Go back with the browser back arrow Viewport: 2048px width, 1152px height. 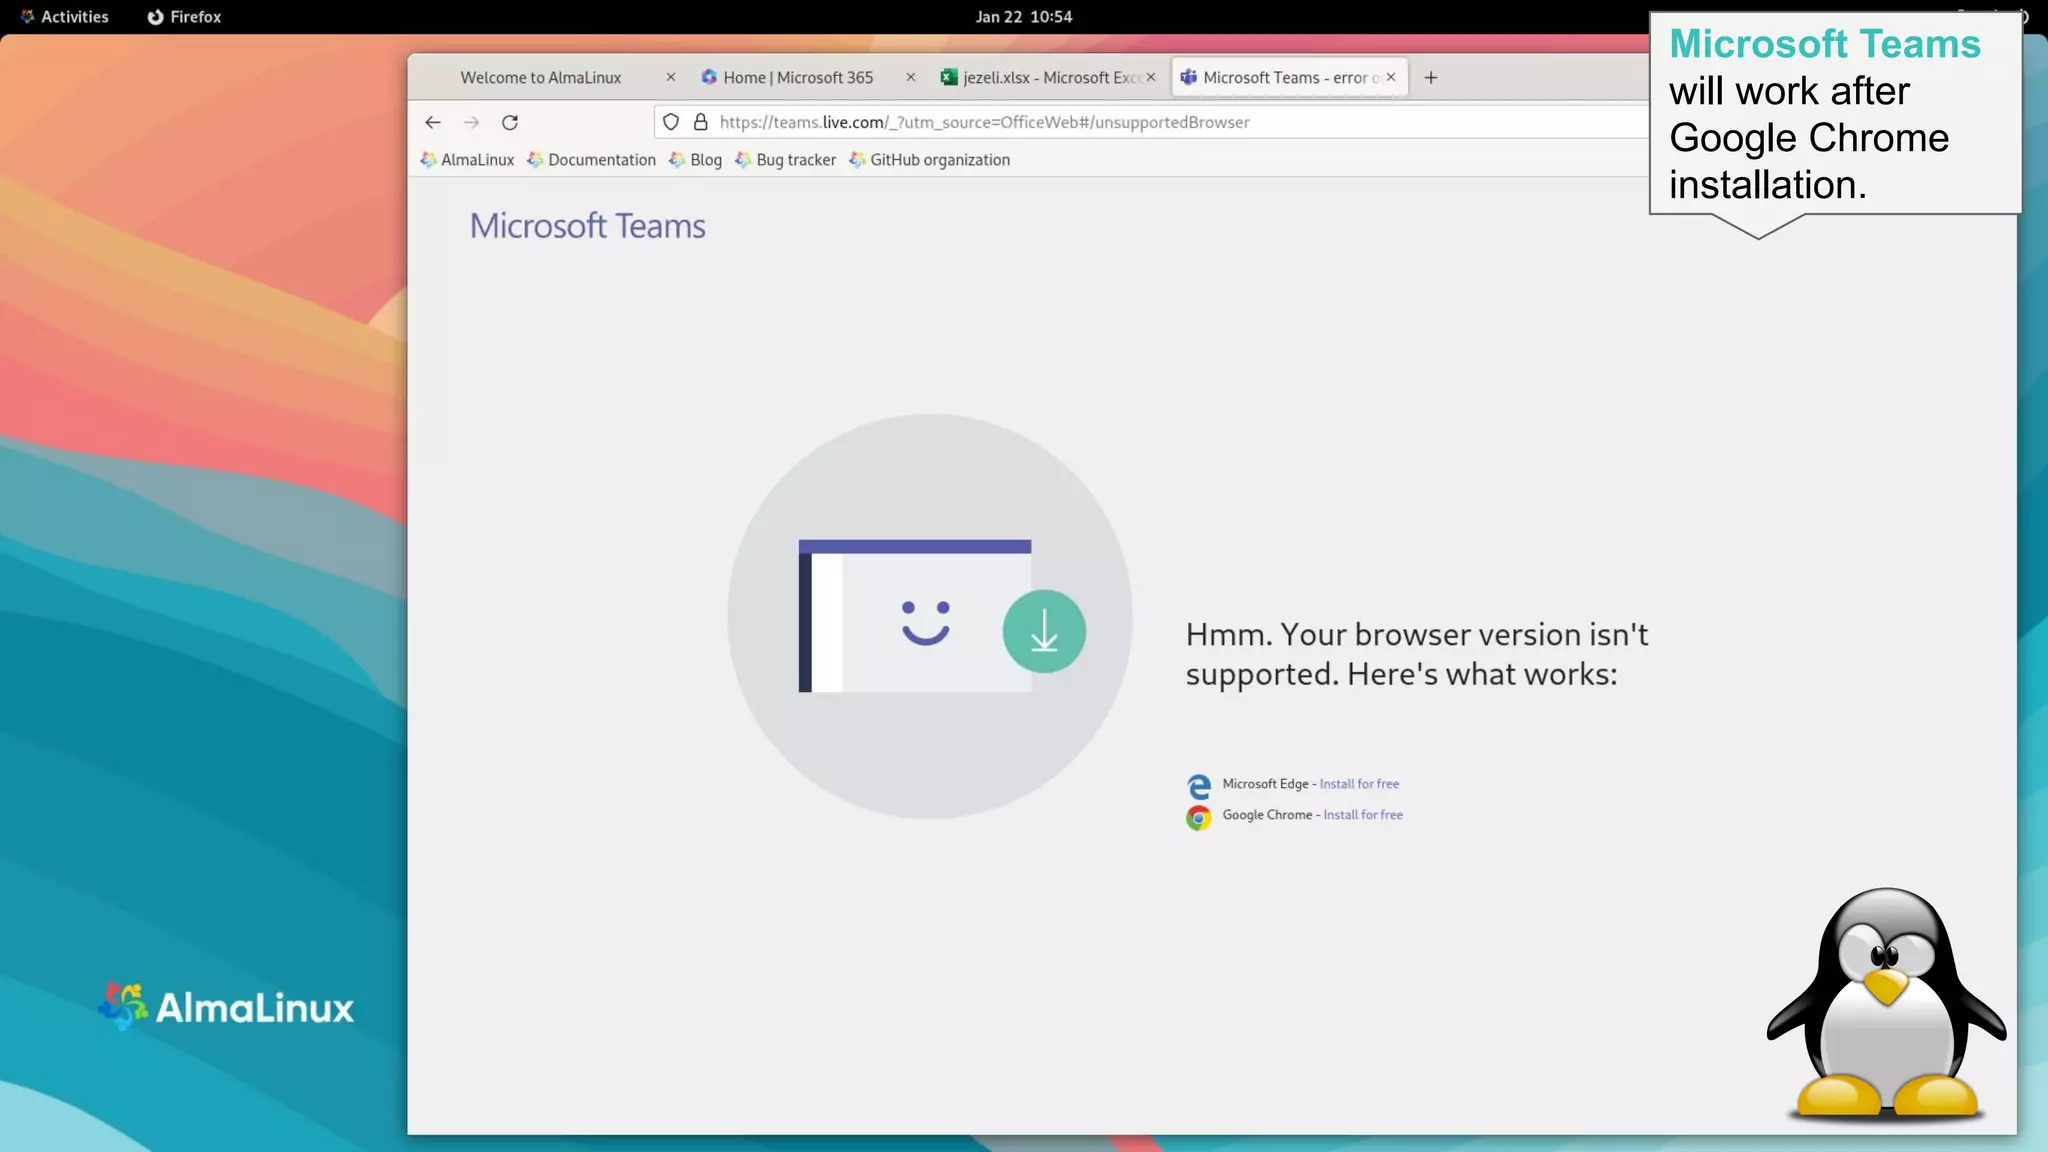coord(432,122)
